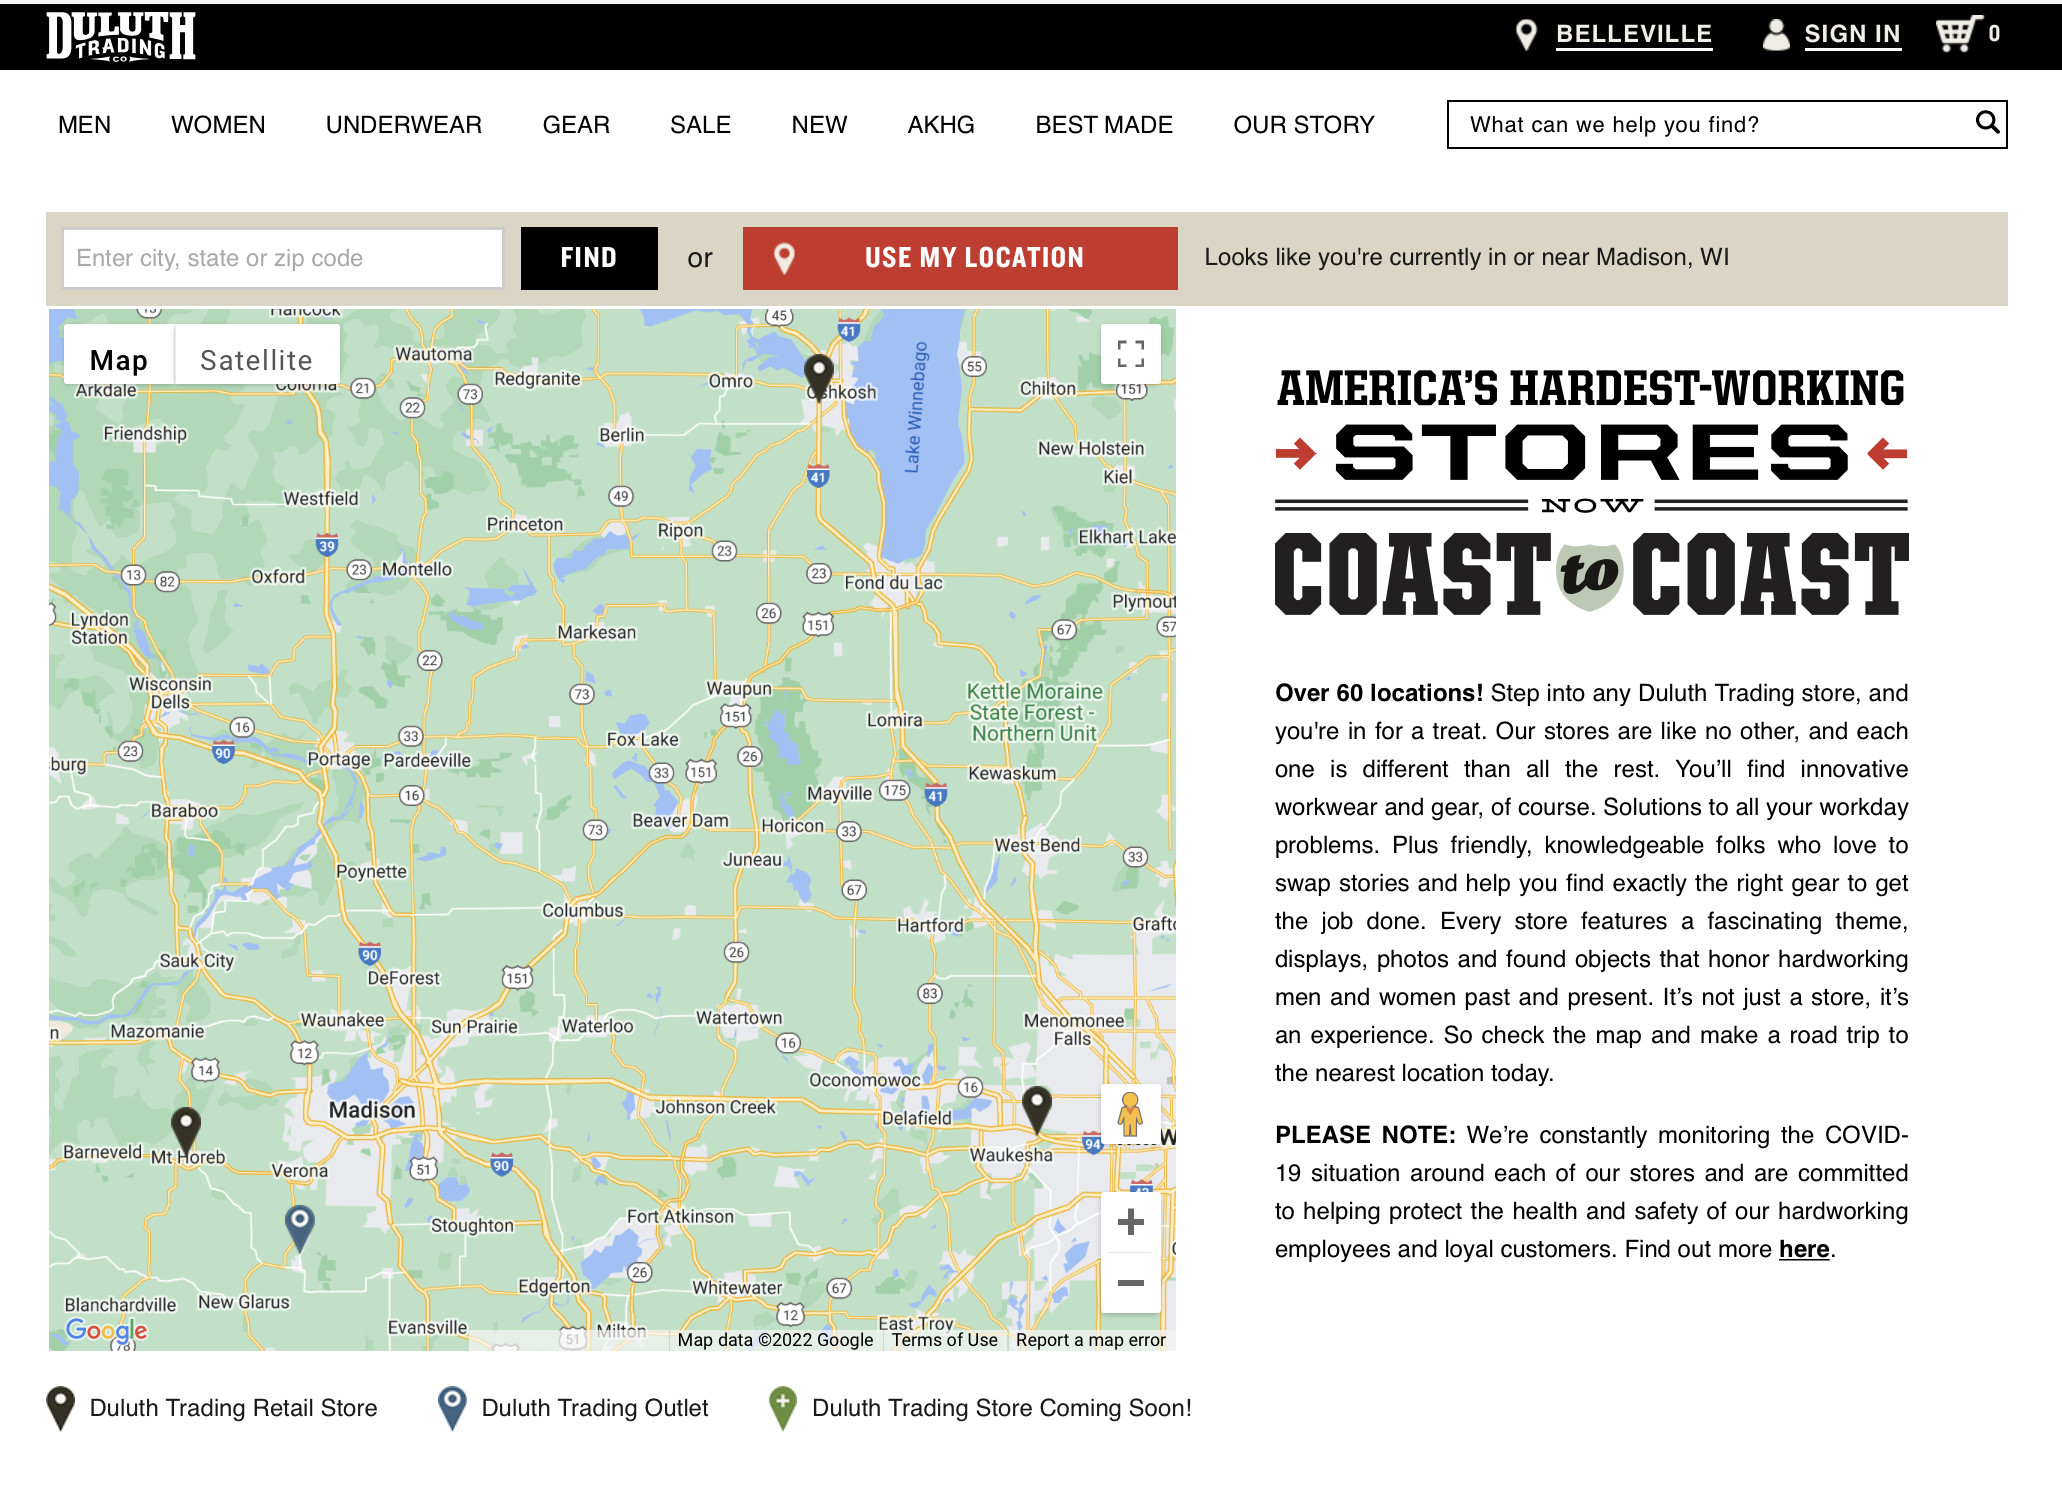This screenshot has height=1490, width=2062.
Task: Zoom out on the map
Action: pyautogui.click(x=1130, y=1283)
